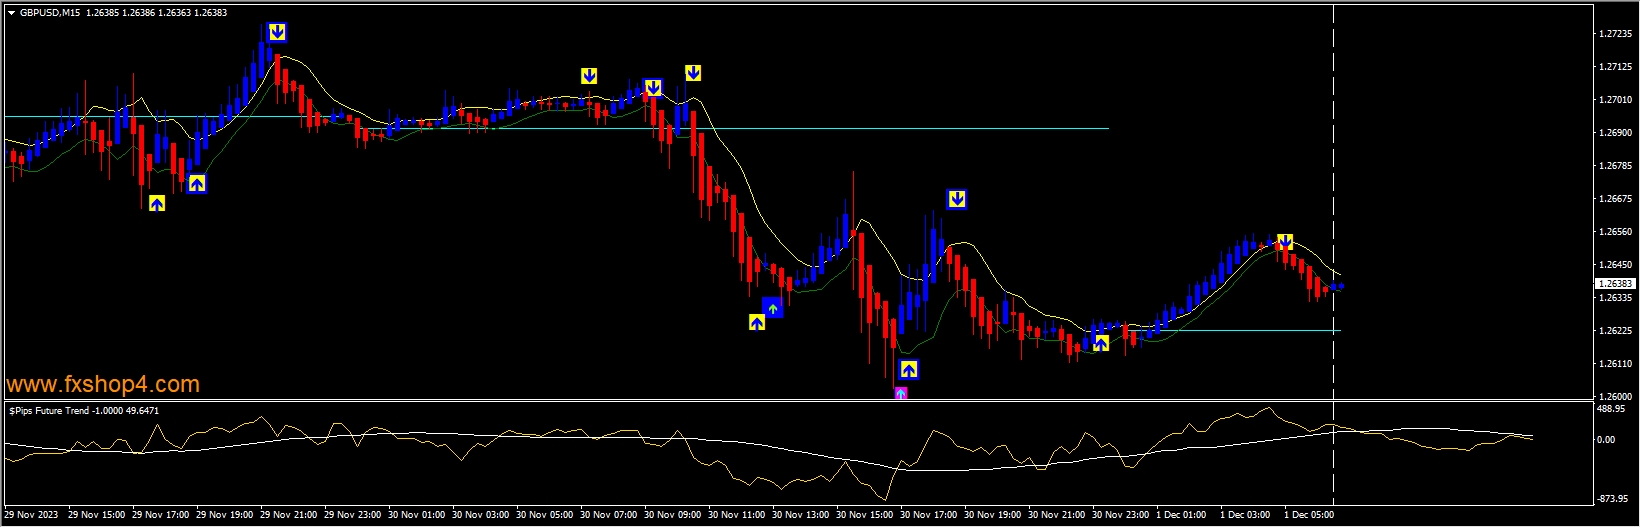This screenshot has height=528, width=1641.
Task: Click the 1.26225 price axis label
Action: pos(1615,331)
